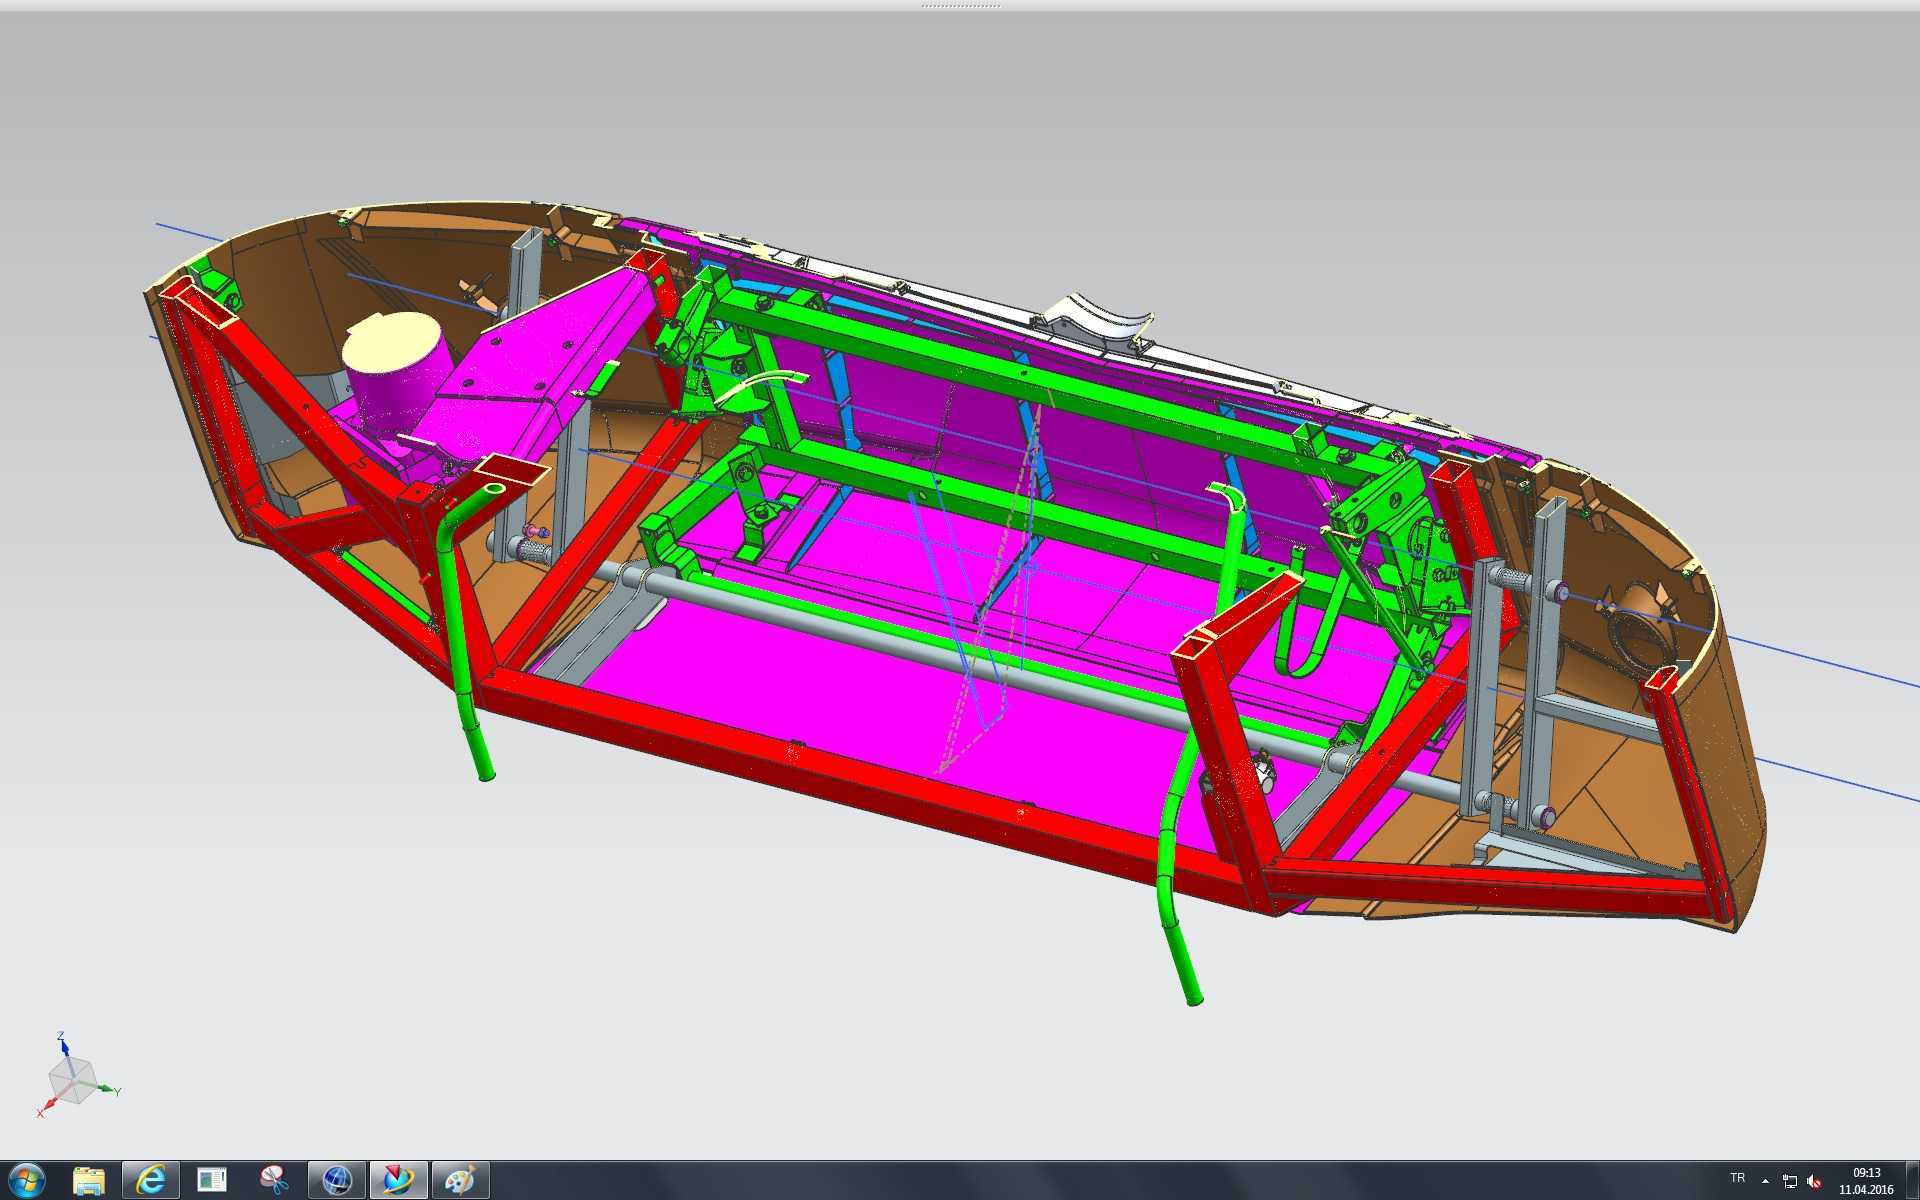Launch the Snipping Tool from the taskbar

(274, 1181)
